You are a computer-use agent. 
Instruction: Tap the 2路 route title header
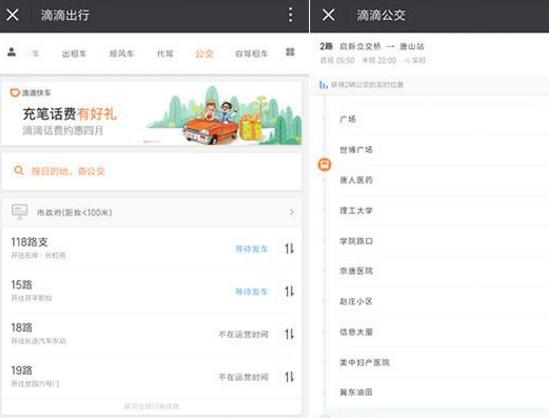point(372,46)
